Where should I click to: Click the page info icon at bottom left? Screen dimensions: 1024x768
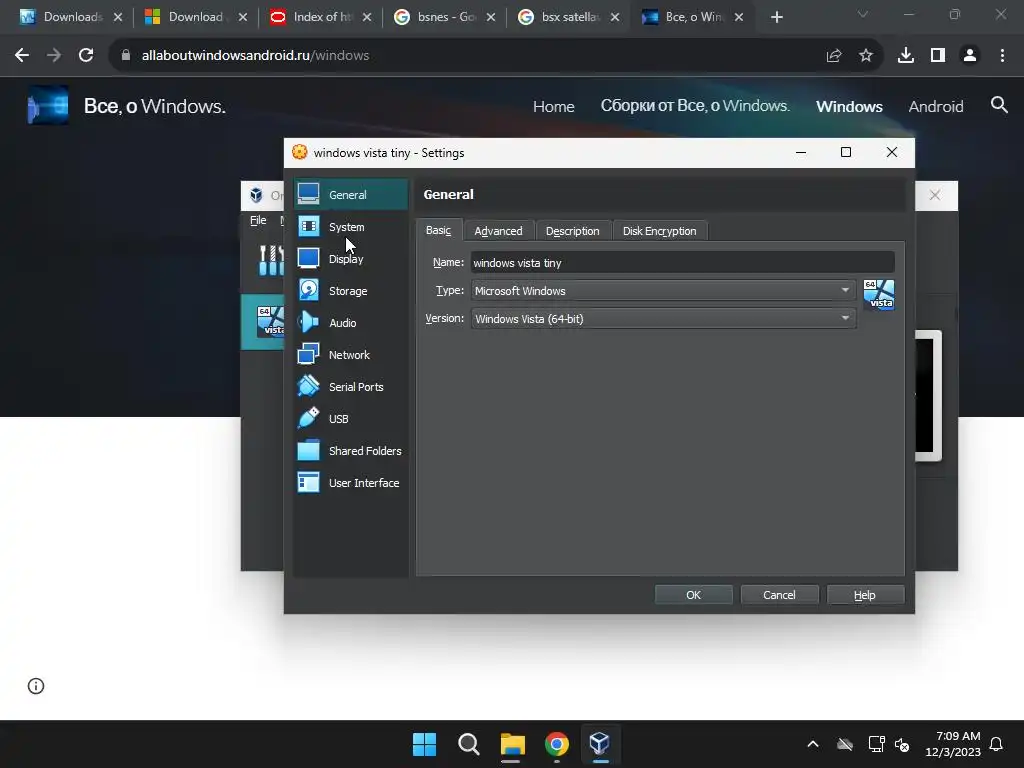[x=36, y=686]
